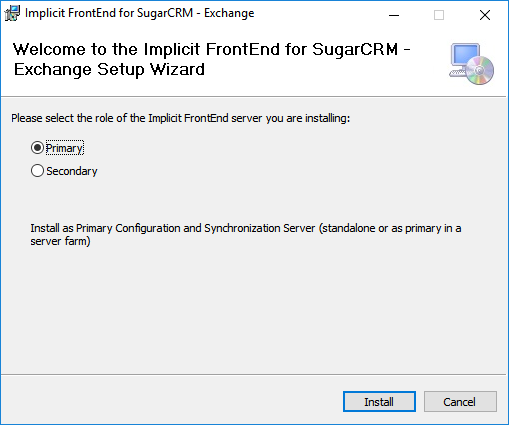509x425 pixels.
Task: Click the rainbow CD disc in header graphic
Action: coord(480,70)
